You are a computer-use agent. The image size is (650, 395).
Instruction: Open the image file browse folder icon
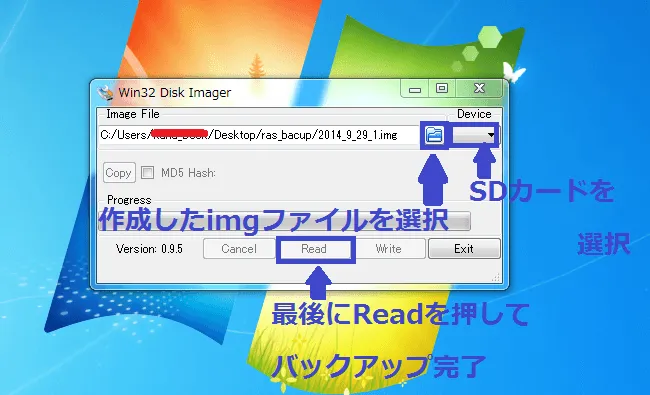[434, 135]
